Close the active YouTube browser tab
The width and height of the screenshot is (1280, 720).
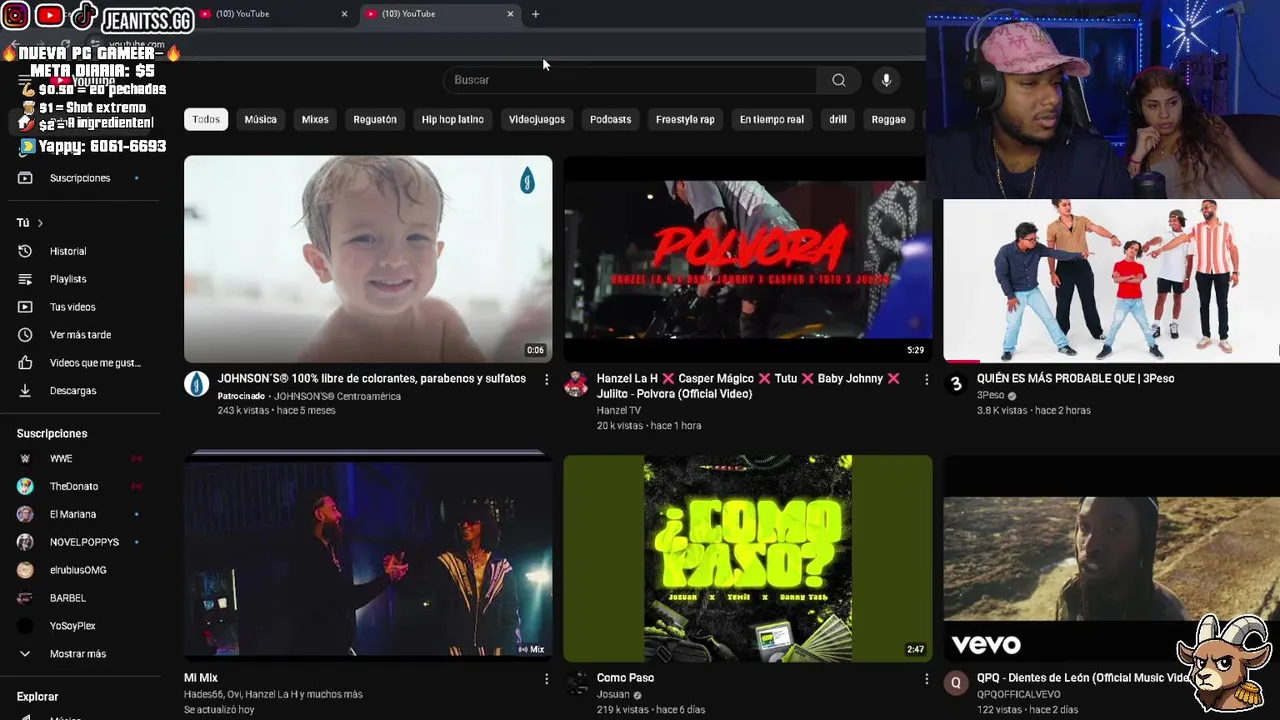[x=510, y=14]
